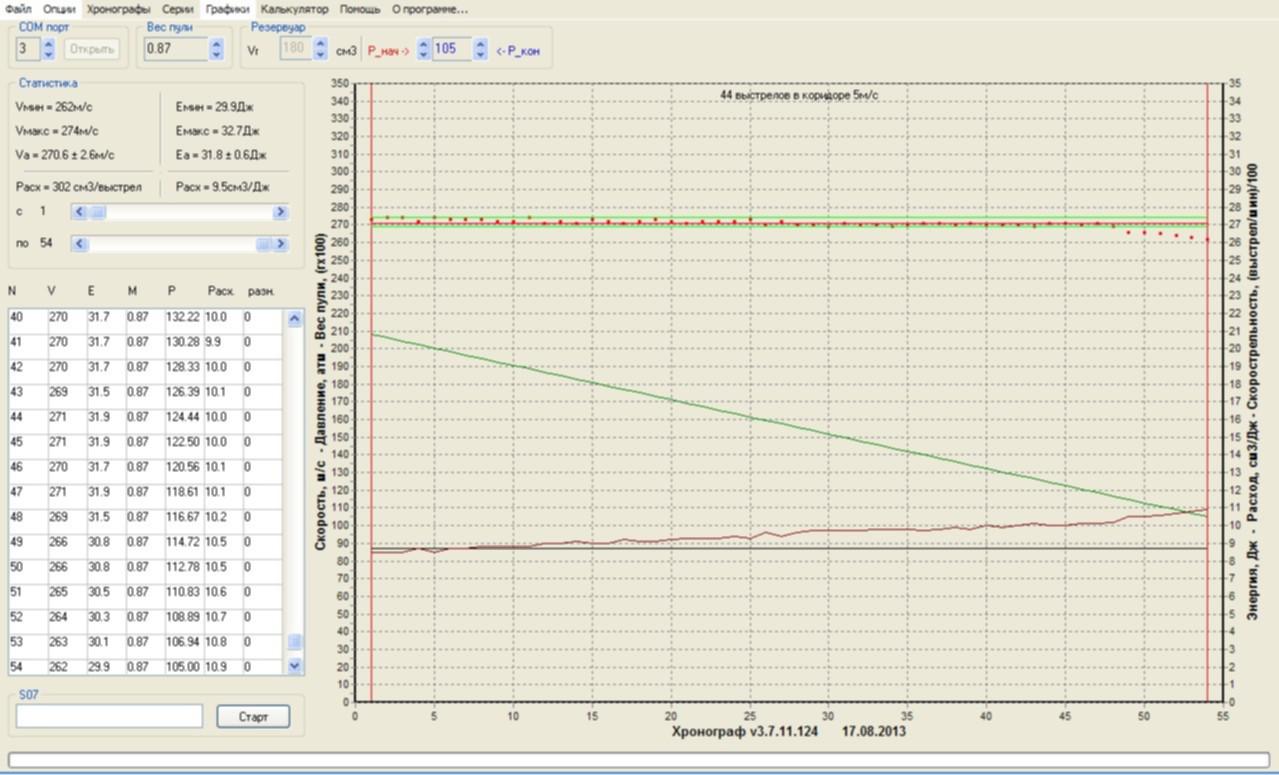Click the S07 text input field
Screen dimensions: 1279x775
(x=109, y=716)
